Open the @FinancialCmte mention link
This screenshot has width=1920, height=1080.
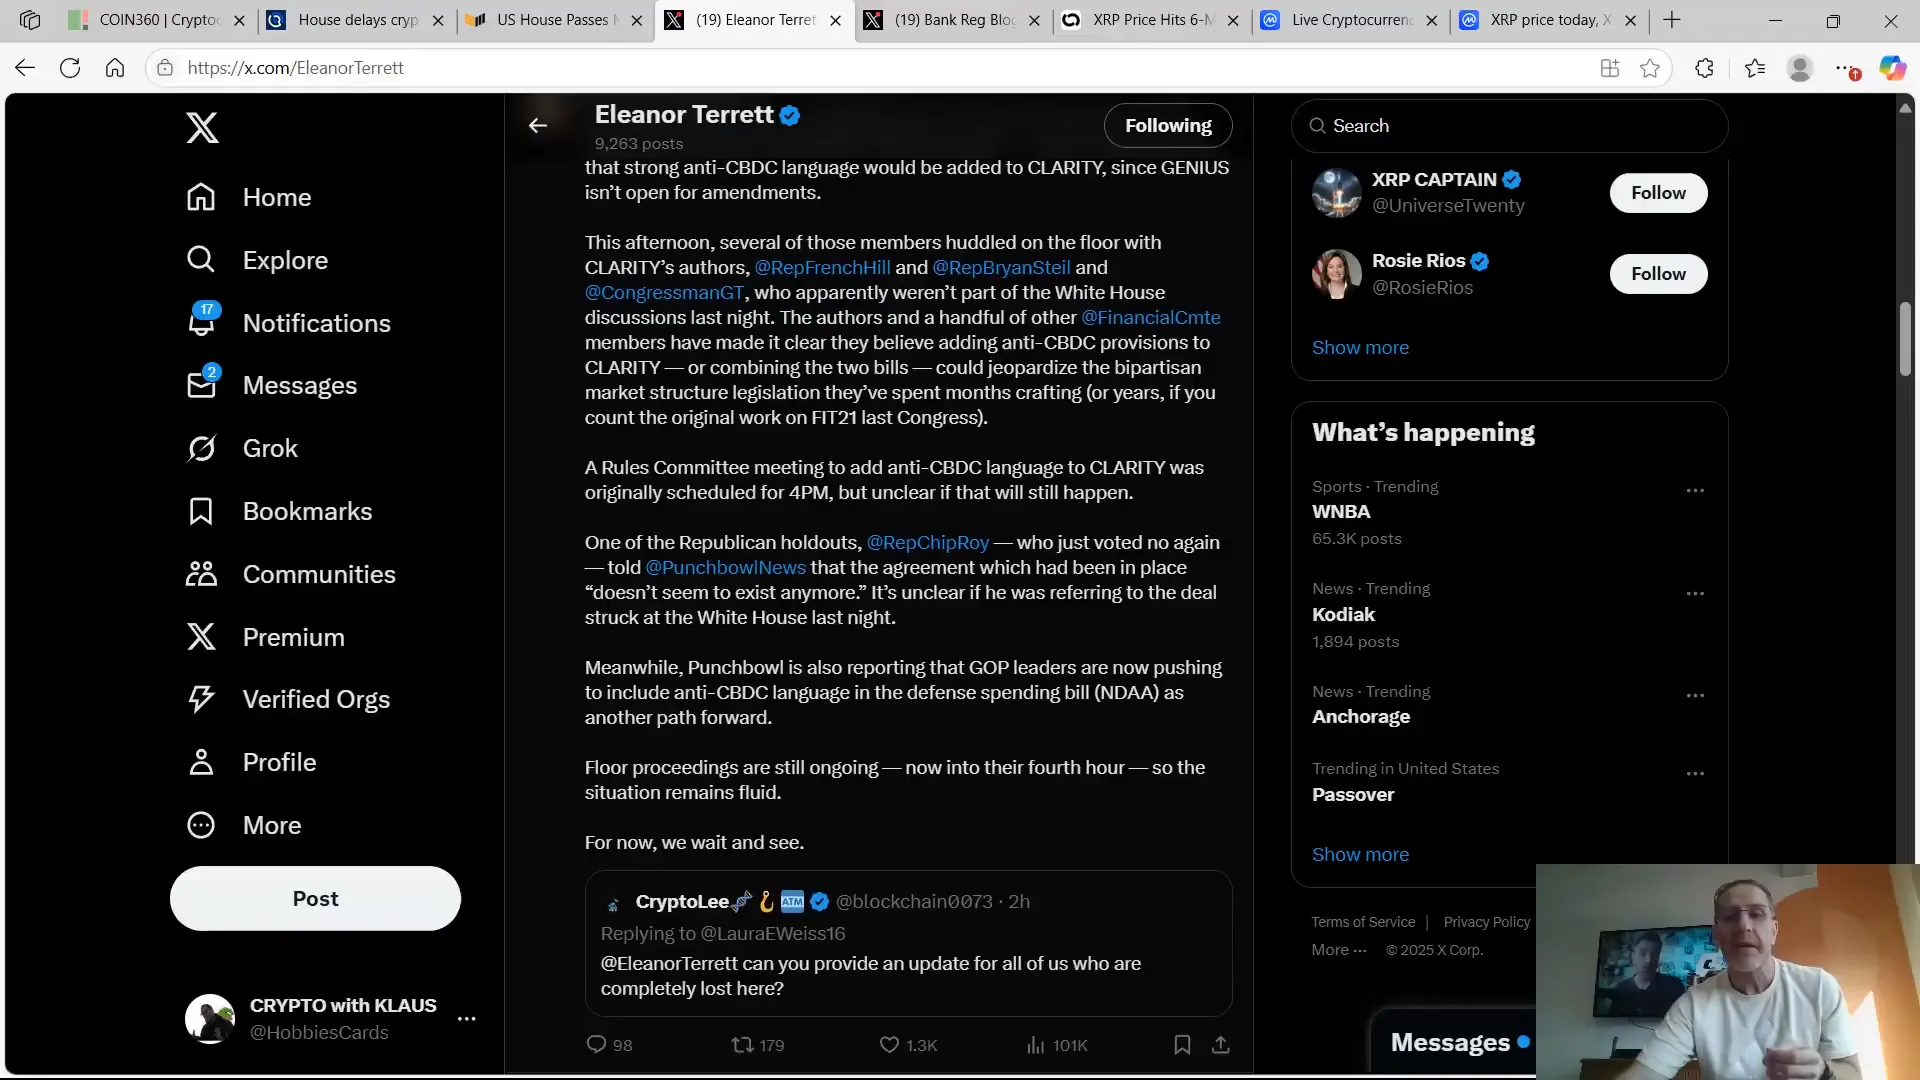[1151, 317]
